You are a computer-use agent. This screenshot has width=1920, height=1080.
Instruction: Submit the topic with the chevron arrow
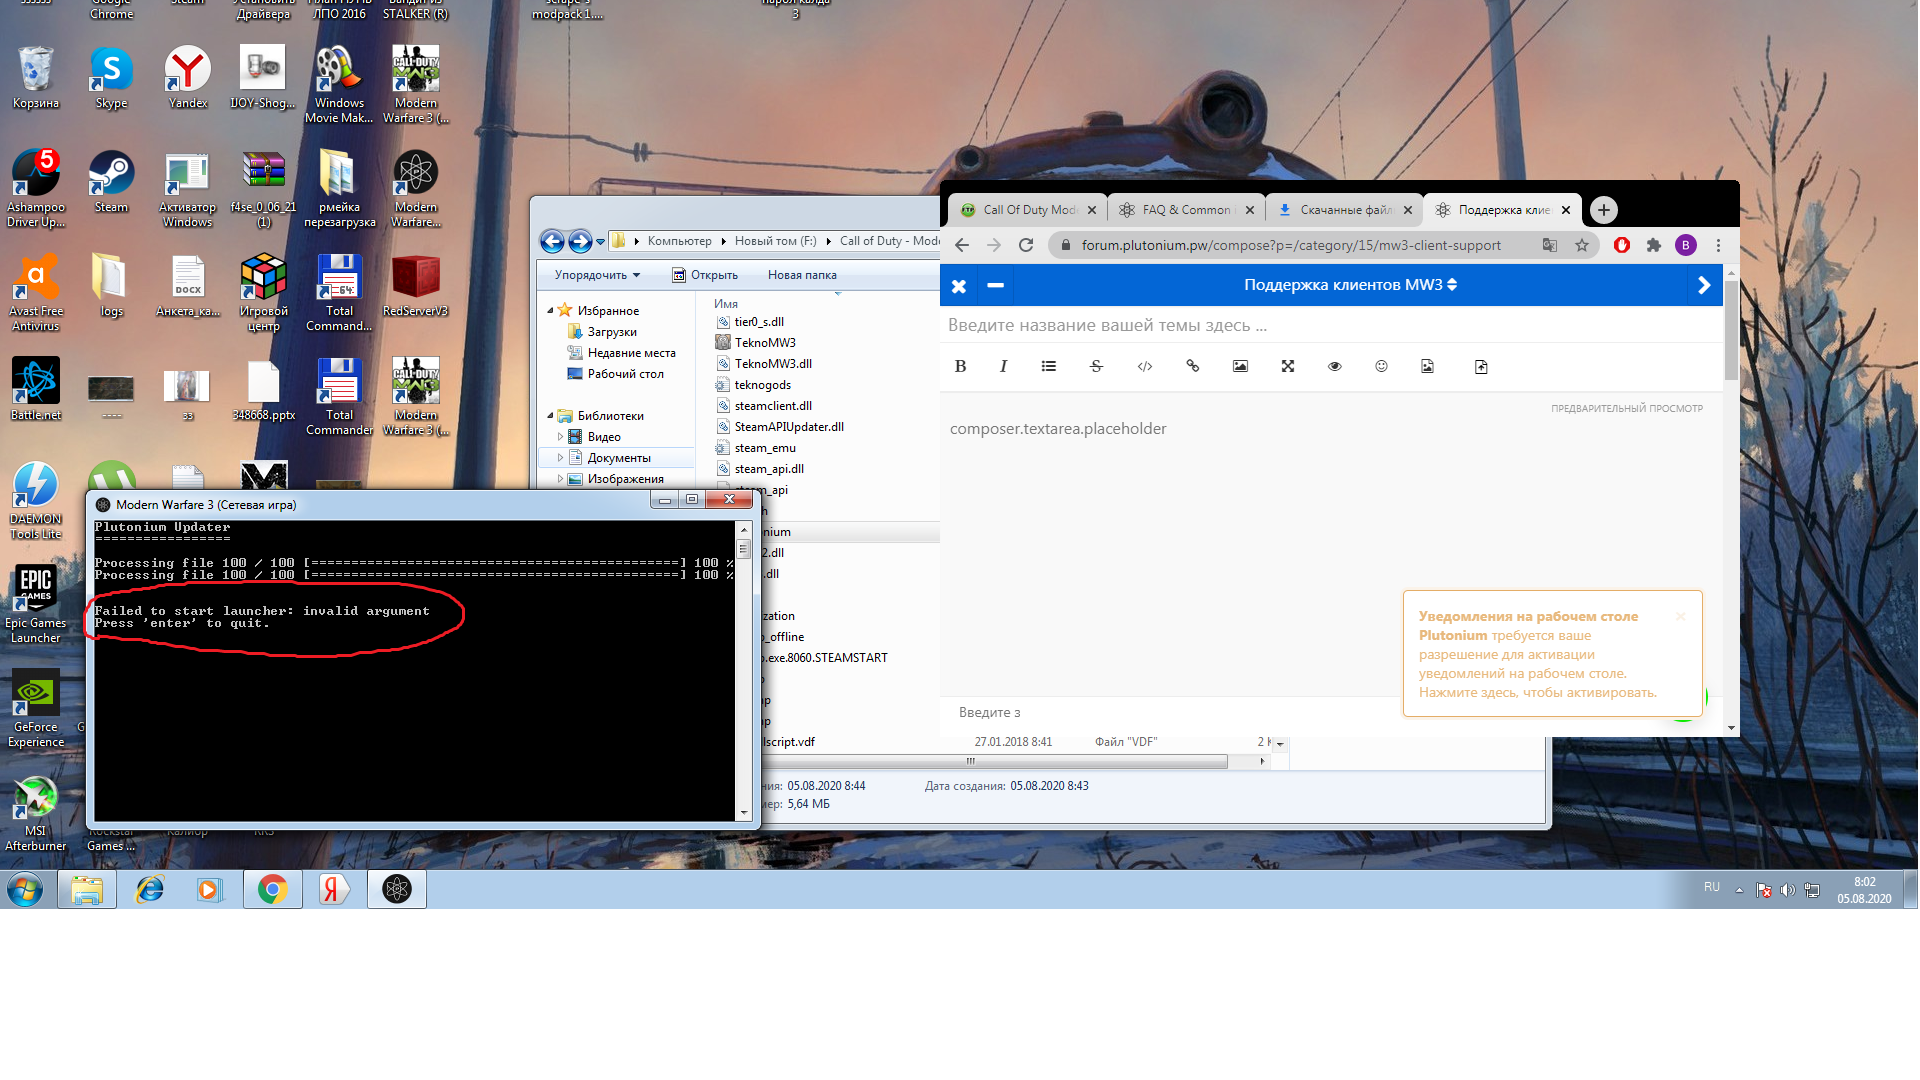1704,286
